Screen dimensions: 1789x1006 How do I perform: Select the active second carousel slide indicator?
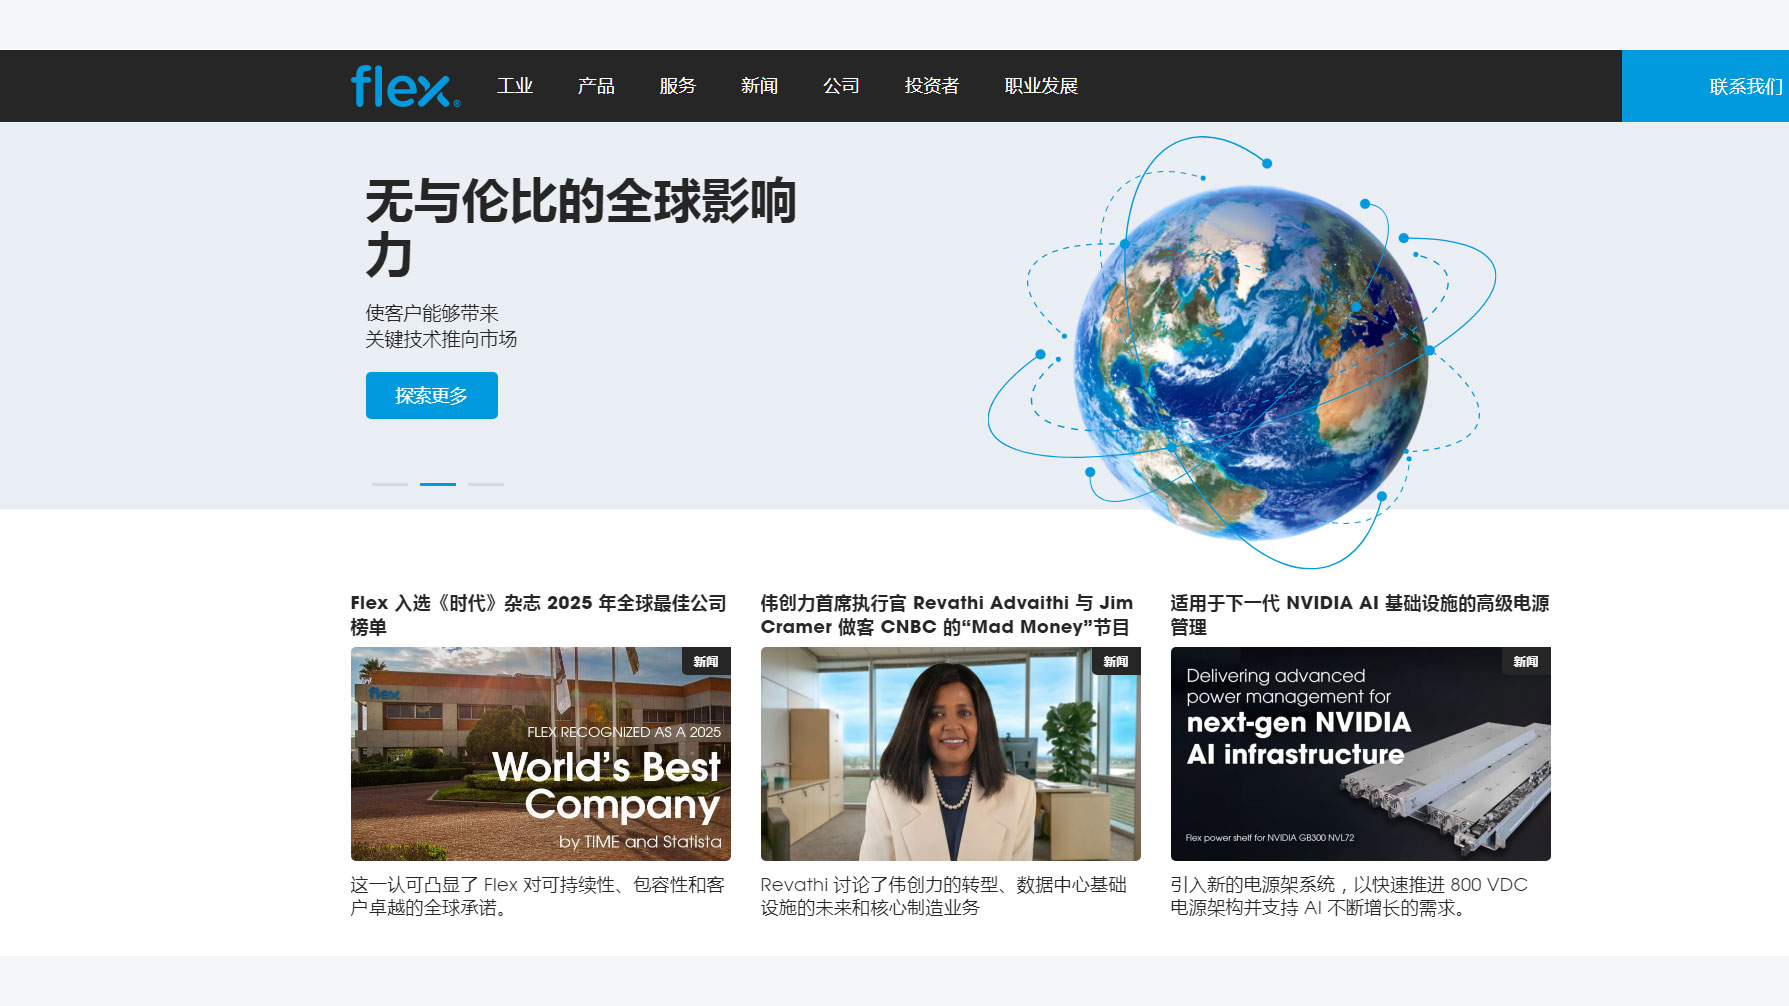438,484
